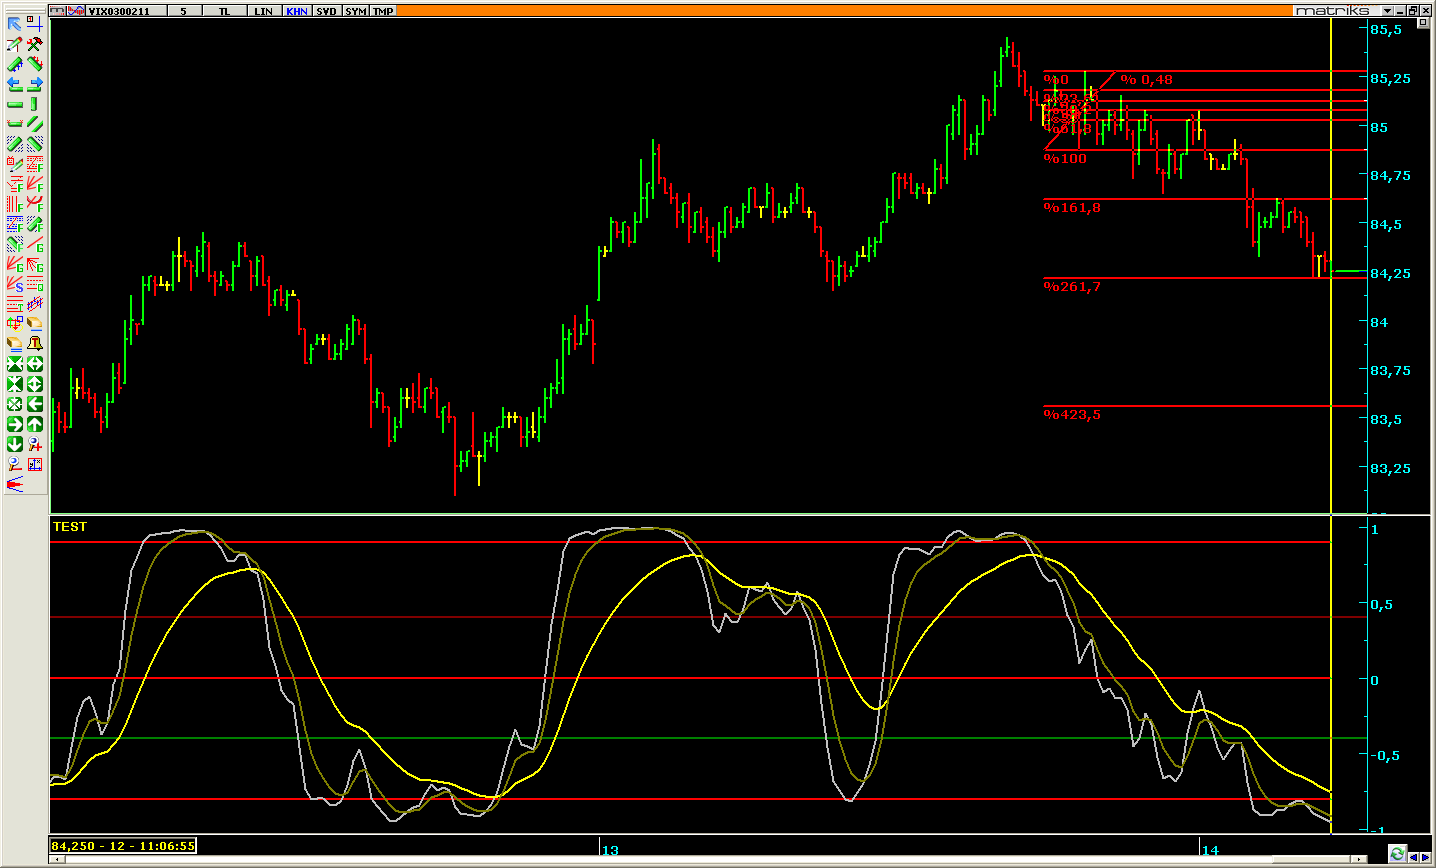Select the arrow pointer tool

click(x=14, y=24)
